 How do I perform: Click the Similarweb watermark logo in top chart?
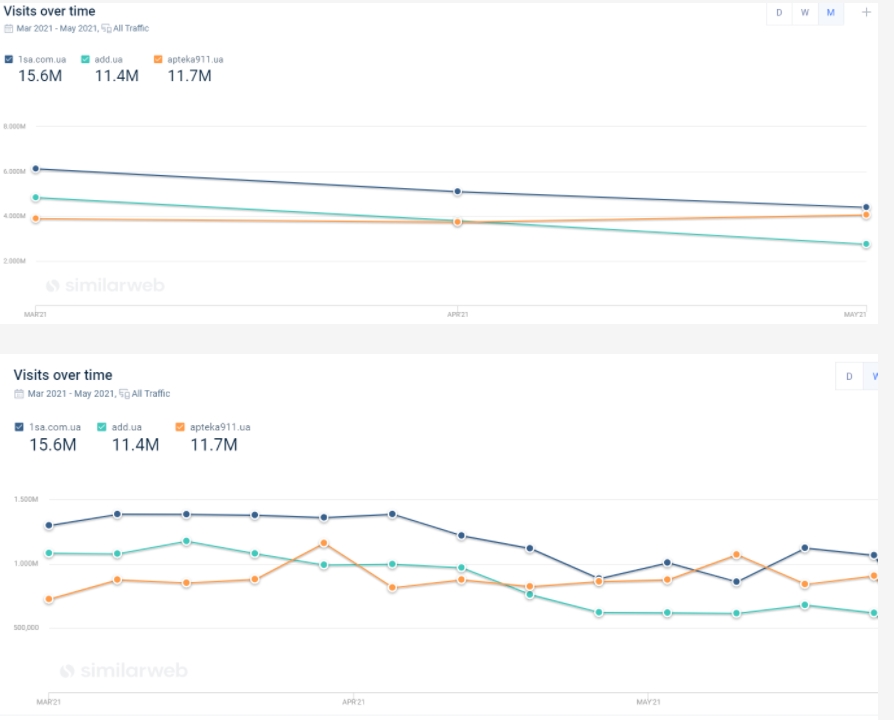(53, 286)
